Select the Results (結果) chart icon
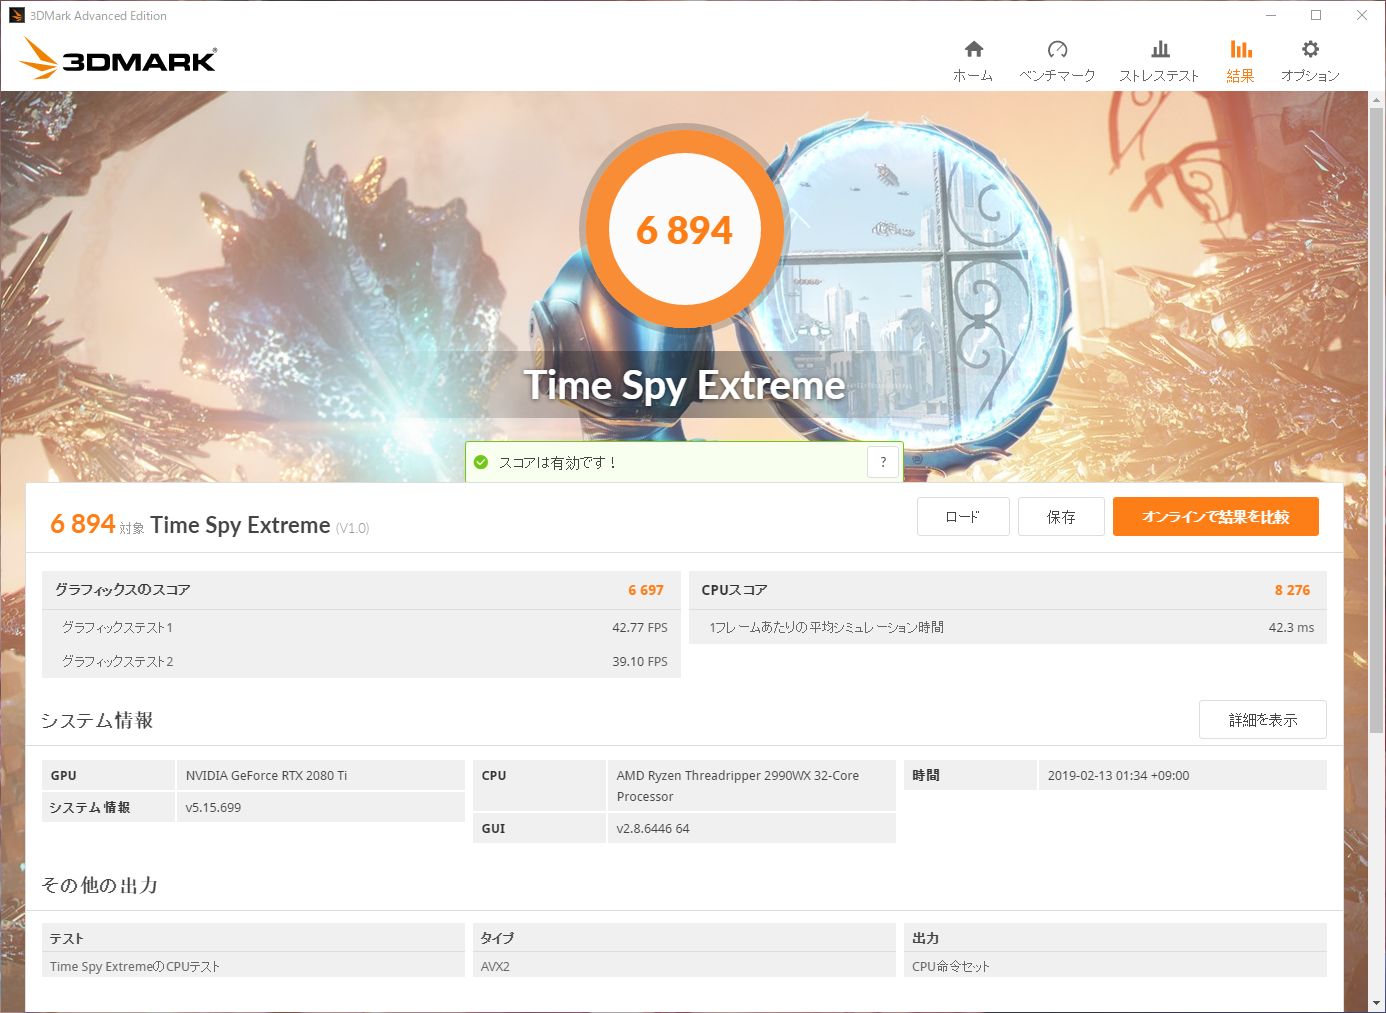The width and height of the screenshot is (1386, 1013). (x=1240, y=49)
